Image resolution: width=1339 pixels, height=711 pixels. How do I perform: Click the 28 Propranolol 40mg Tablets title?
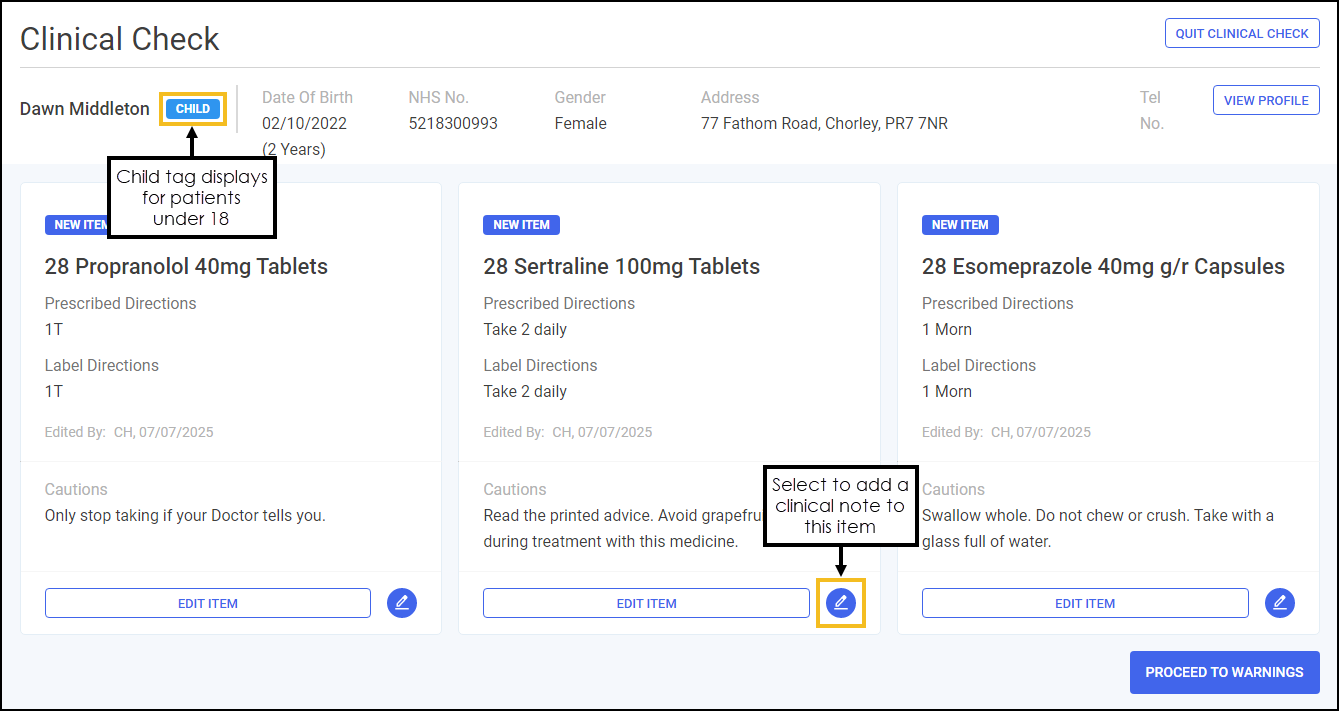186,267
